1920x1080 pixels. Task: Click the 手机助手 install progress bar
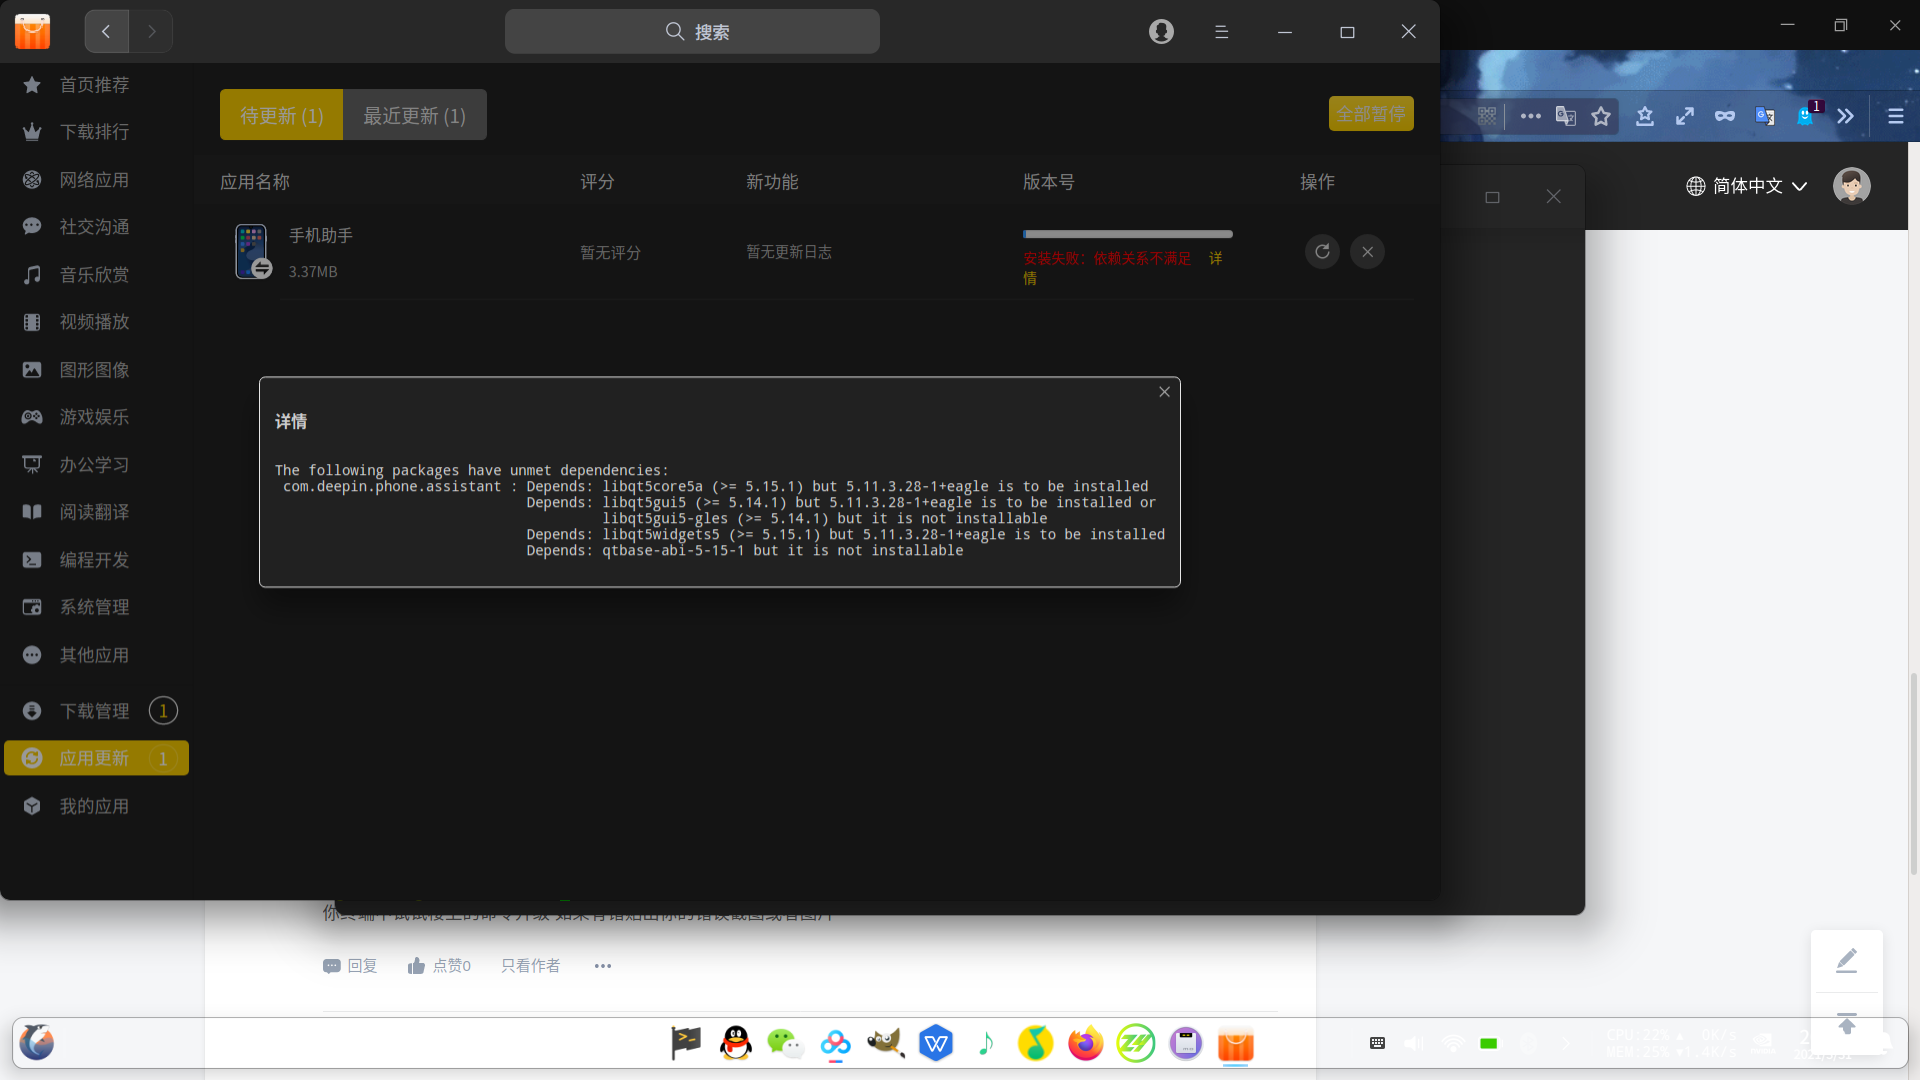[x=1127, y=235]
